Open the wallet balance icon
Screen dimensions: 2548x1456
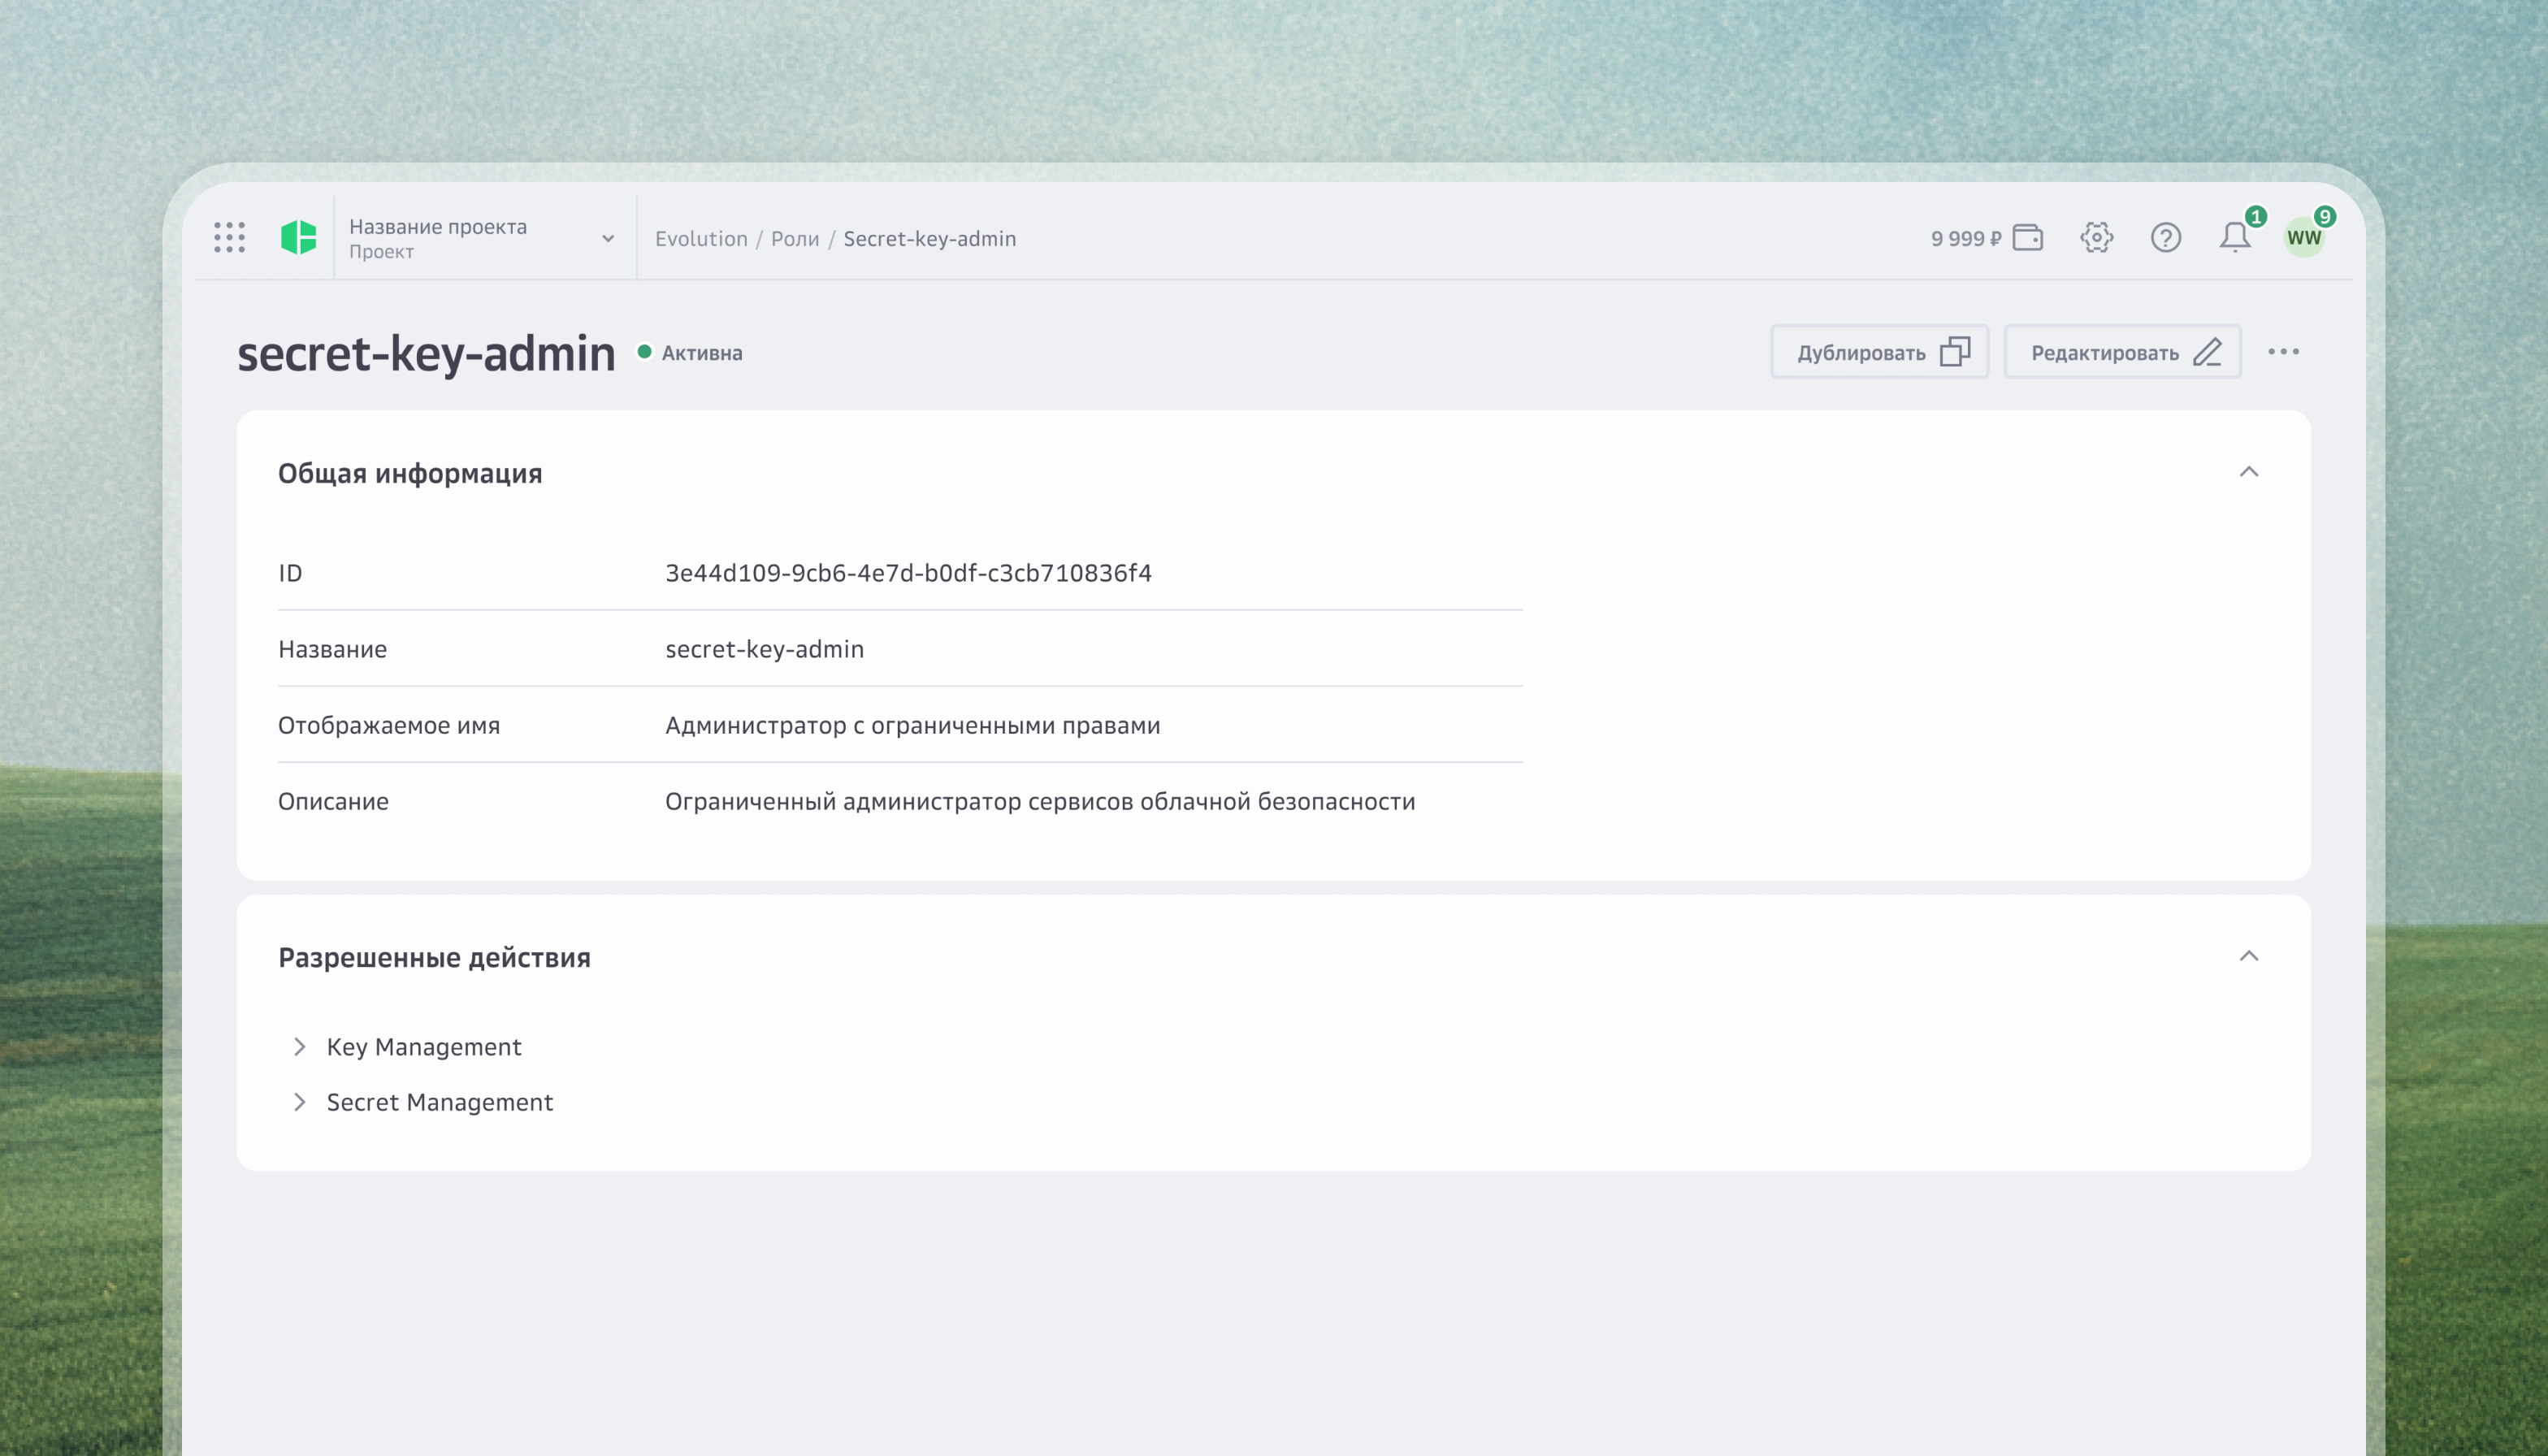click(x=2027, y=238)
